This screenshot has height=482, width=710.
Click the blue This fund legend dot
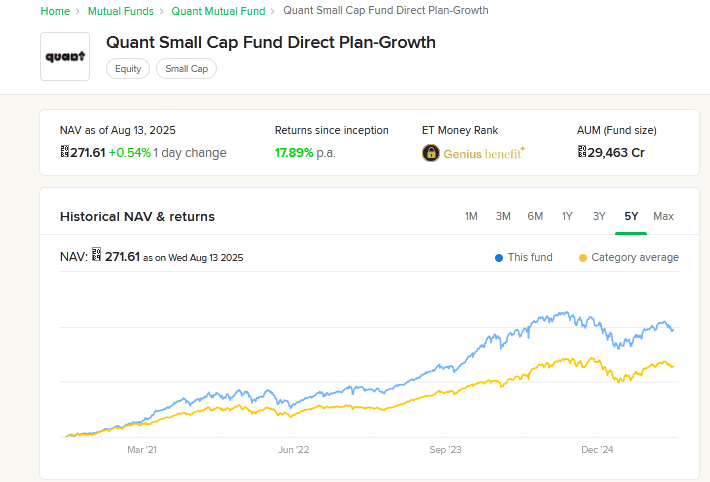coord(499,258)
